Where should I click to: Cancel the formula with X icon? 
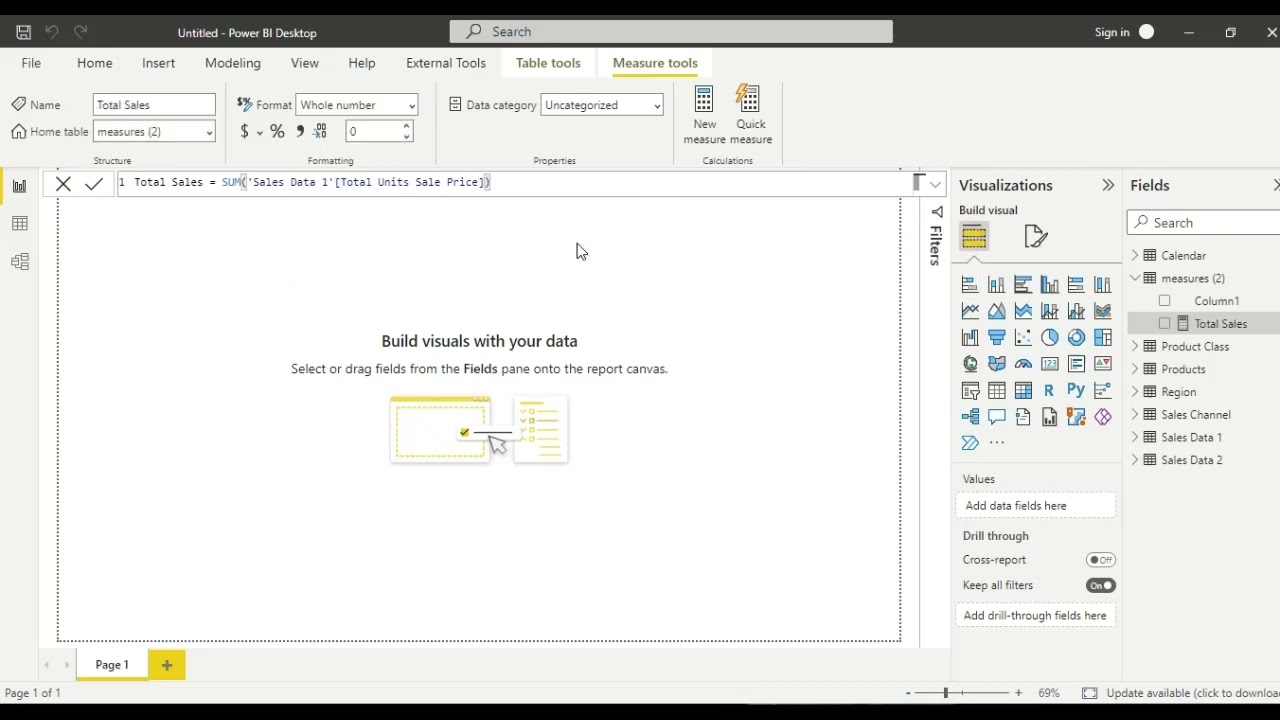coord(63,184)
